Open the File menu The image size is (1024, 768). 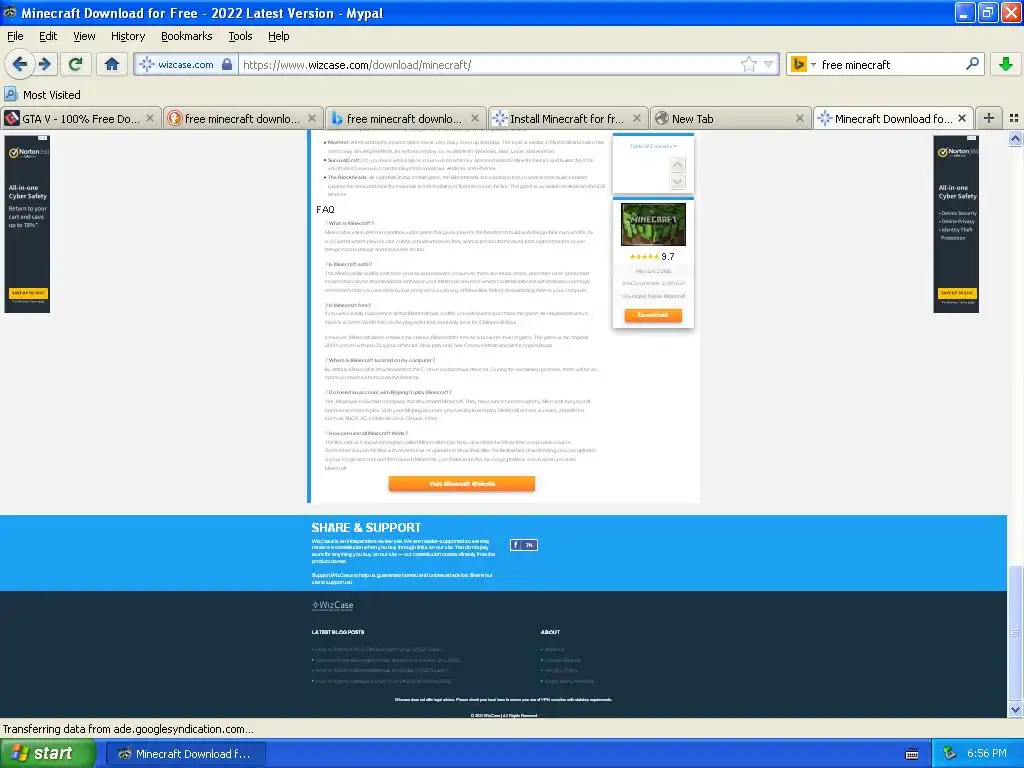[15, 36]
